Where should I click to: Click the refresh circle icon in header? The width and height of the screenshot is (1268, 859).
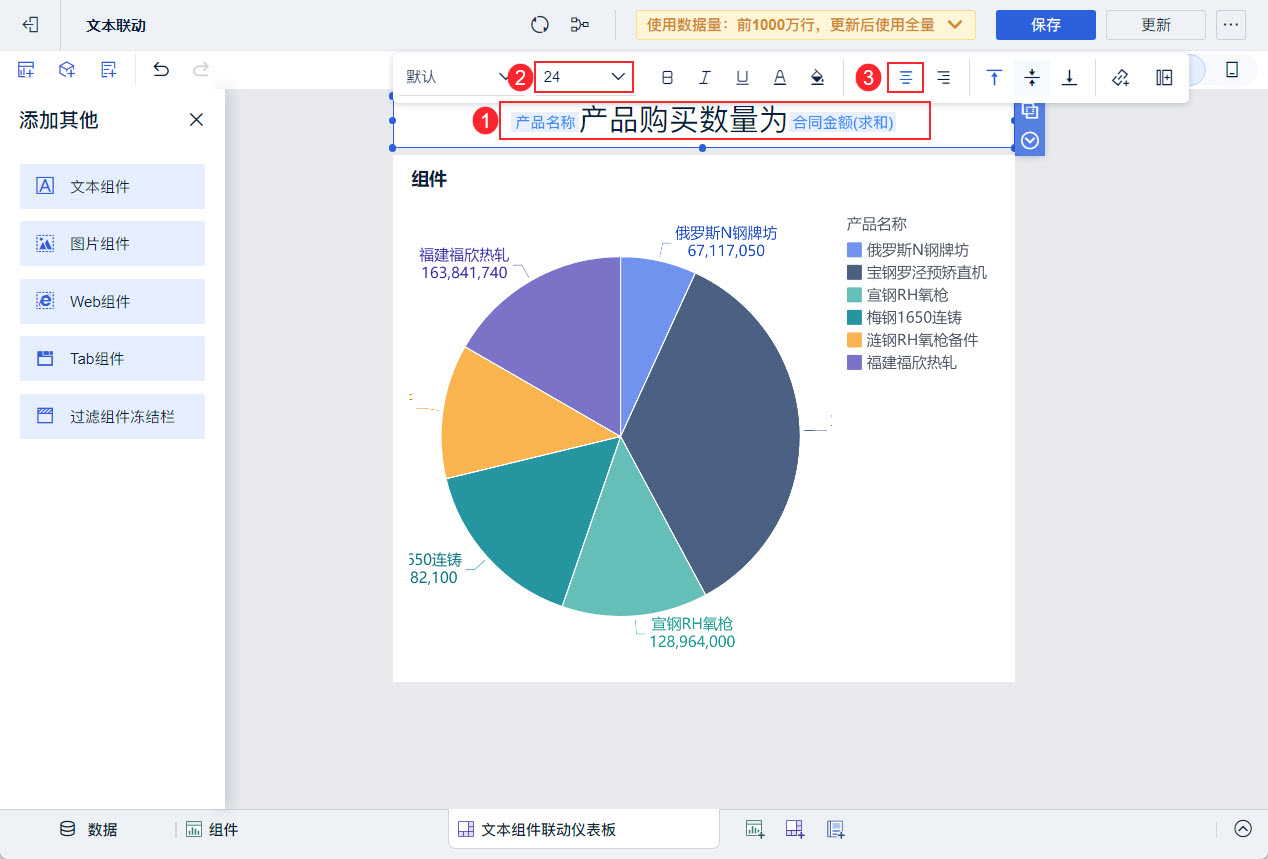point(540,24)
